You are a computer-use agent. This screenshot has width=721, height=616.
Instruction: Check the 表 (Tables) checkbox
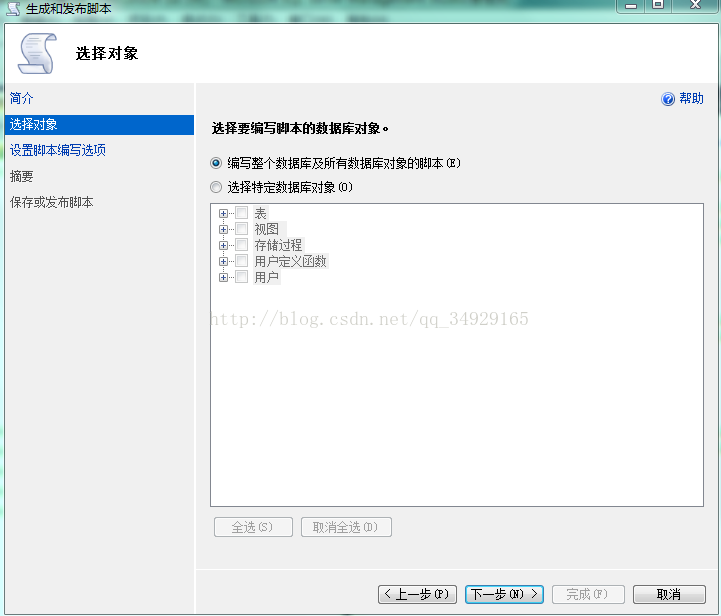pos(241,213)
